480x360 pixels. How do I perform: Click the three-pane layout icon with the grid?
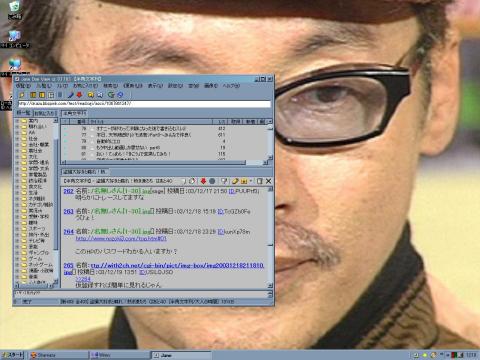tap(51, 95)
